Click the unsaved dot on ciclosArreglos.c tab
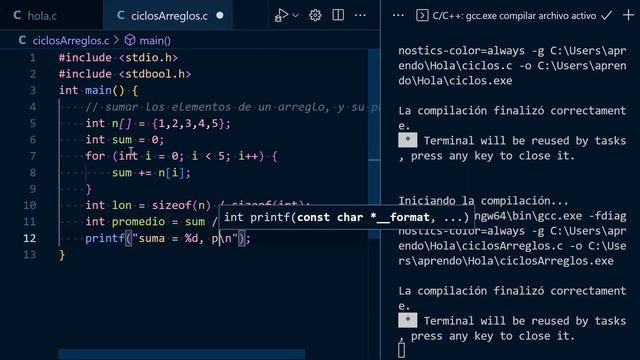The image size is (640, 360). pos(220,16)
